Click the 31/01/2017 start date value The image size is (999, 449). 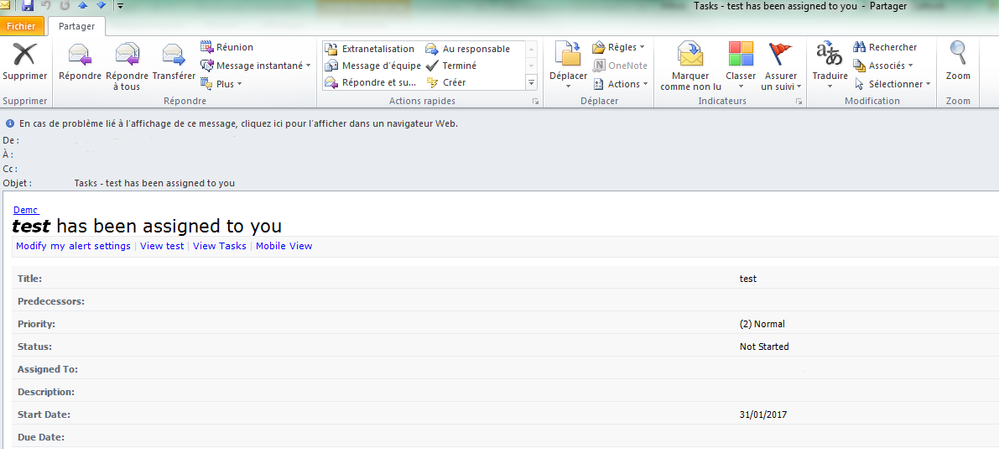[763, 415]
